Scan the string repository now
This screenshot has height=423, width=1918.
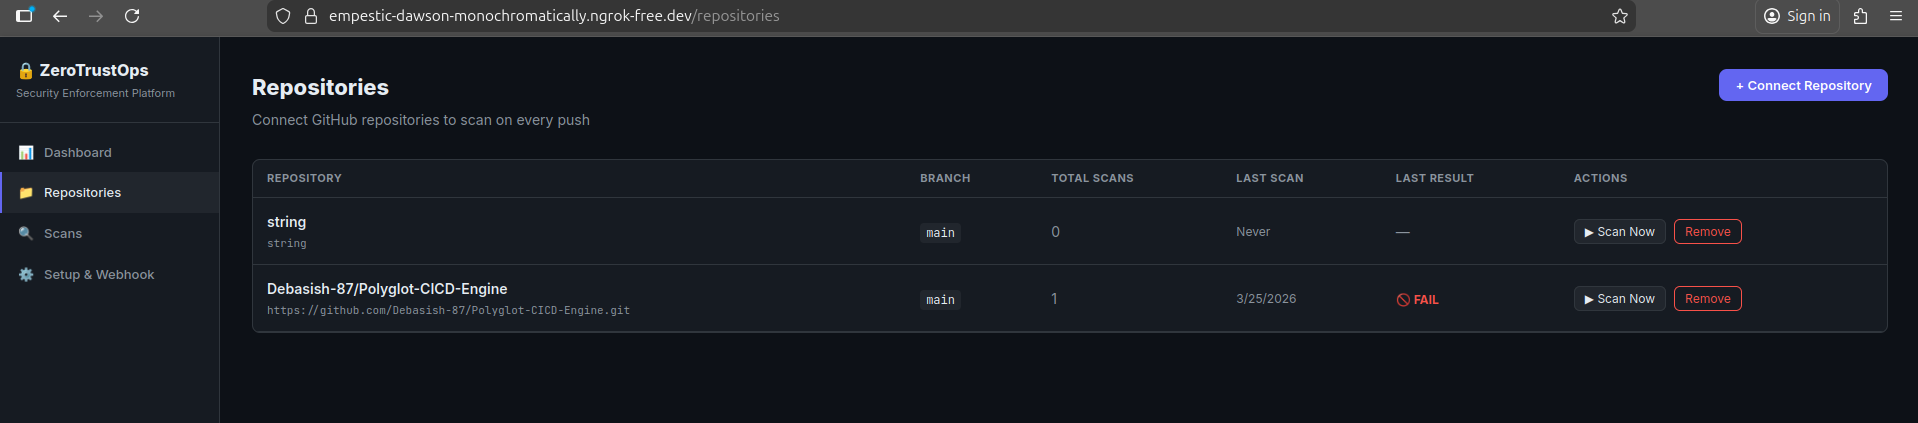[x=1619, y=232]
